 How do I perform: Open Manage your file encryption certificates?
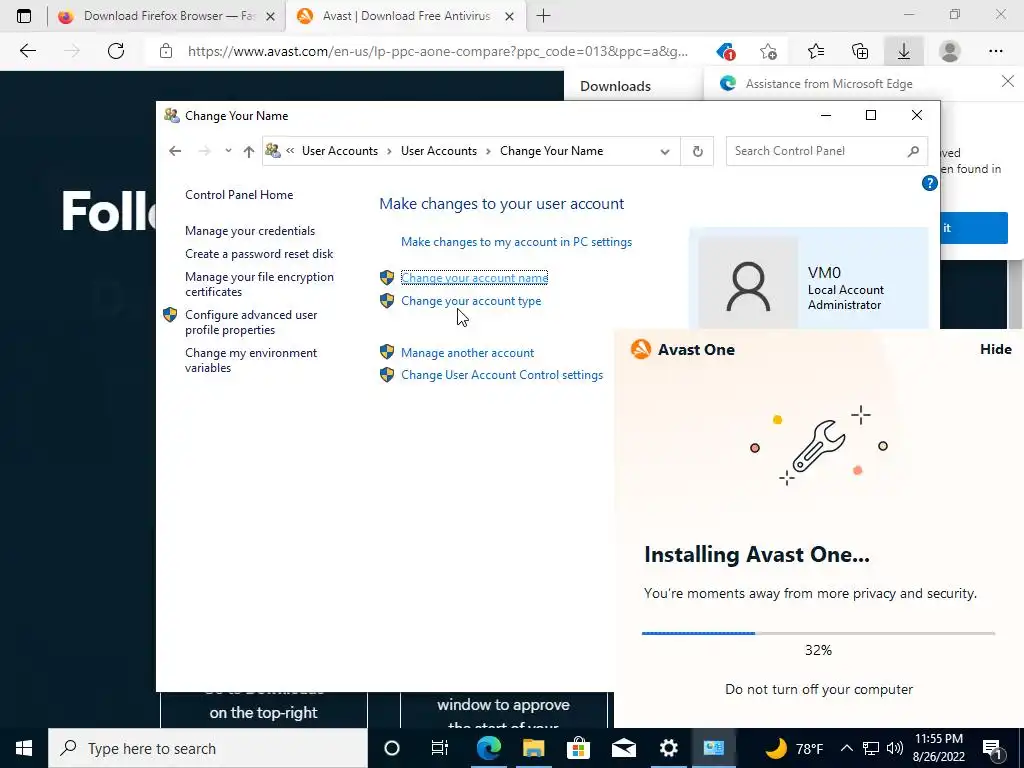(259, 284)
